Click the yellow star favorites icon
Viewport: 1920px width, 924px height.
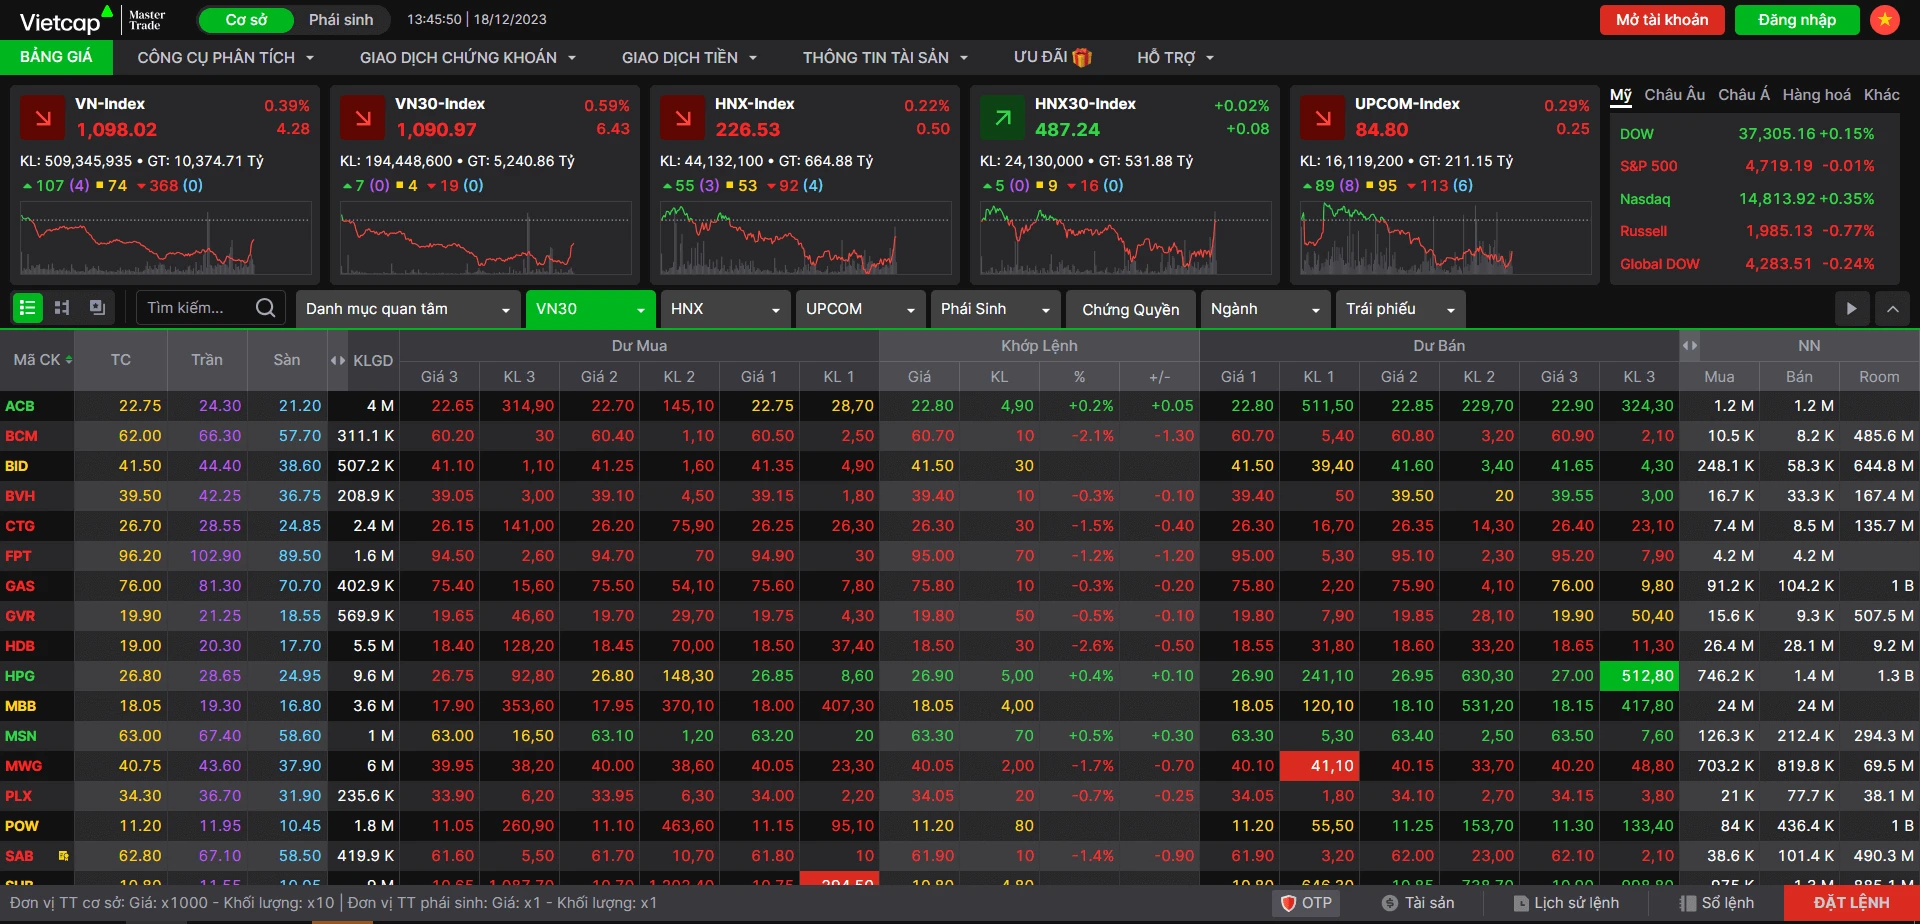click(x=1884, y=20)
